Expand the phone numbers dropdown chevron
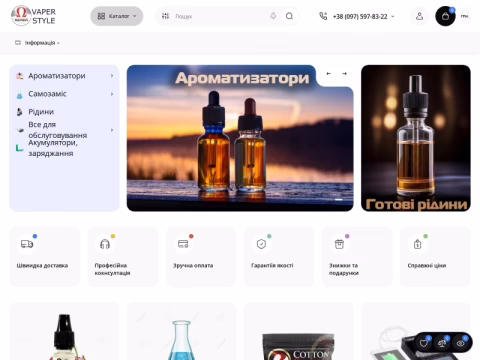 pyautogui.click(x=393, y=16)
